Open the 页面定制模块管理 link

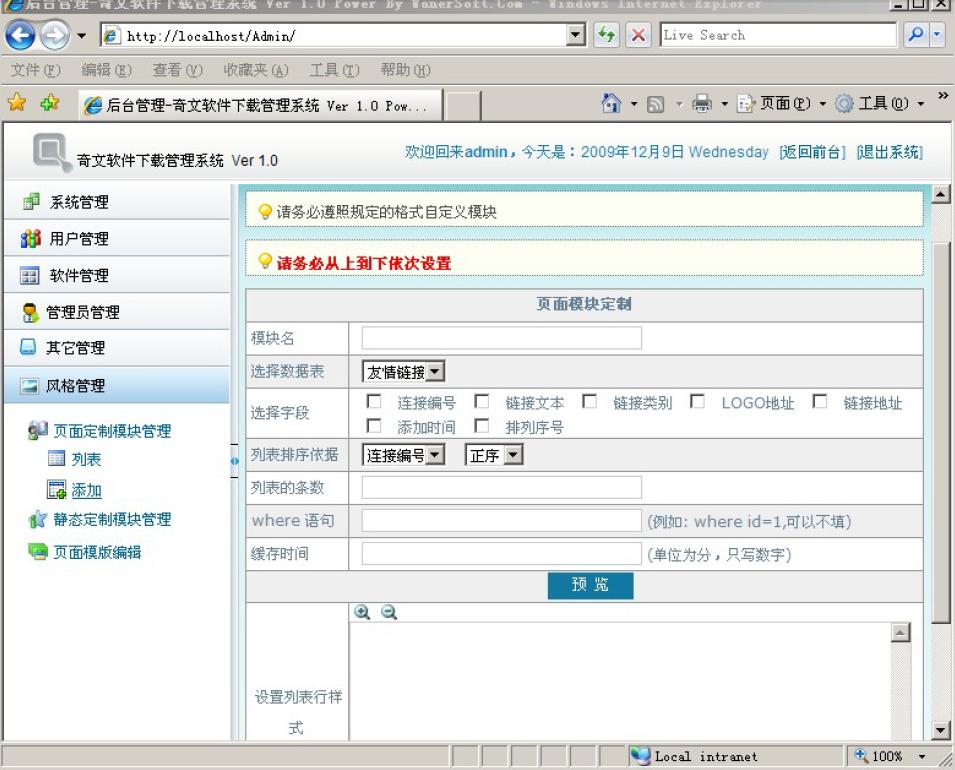click(x=112, y=431)
